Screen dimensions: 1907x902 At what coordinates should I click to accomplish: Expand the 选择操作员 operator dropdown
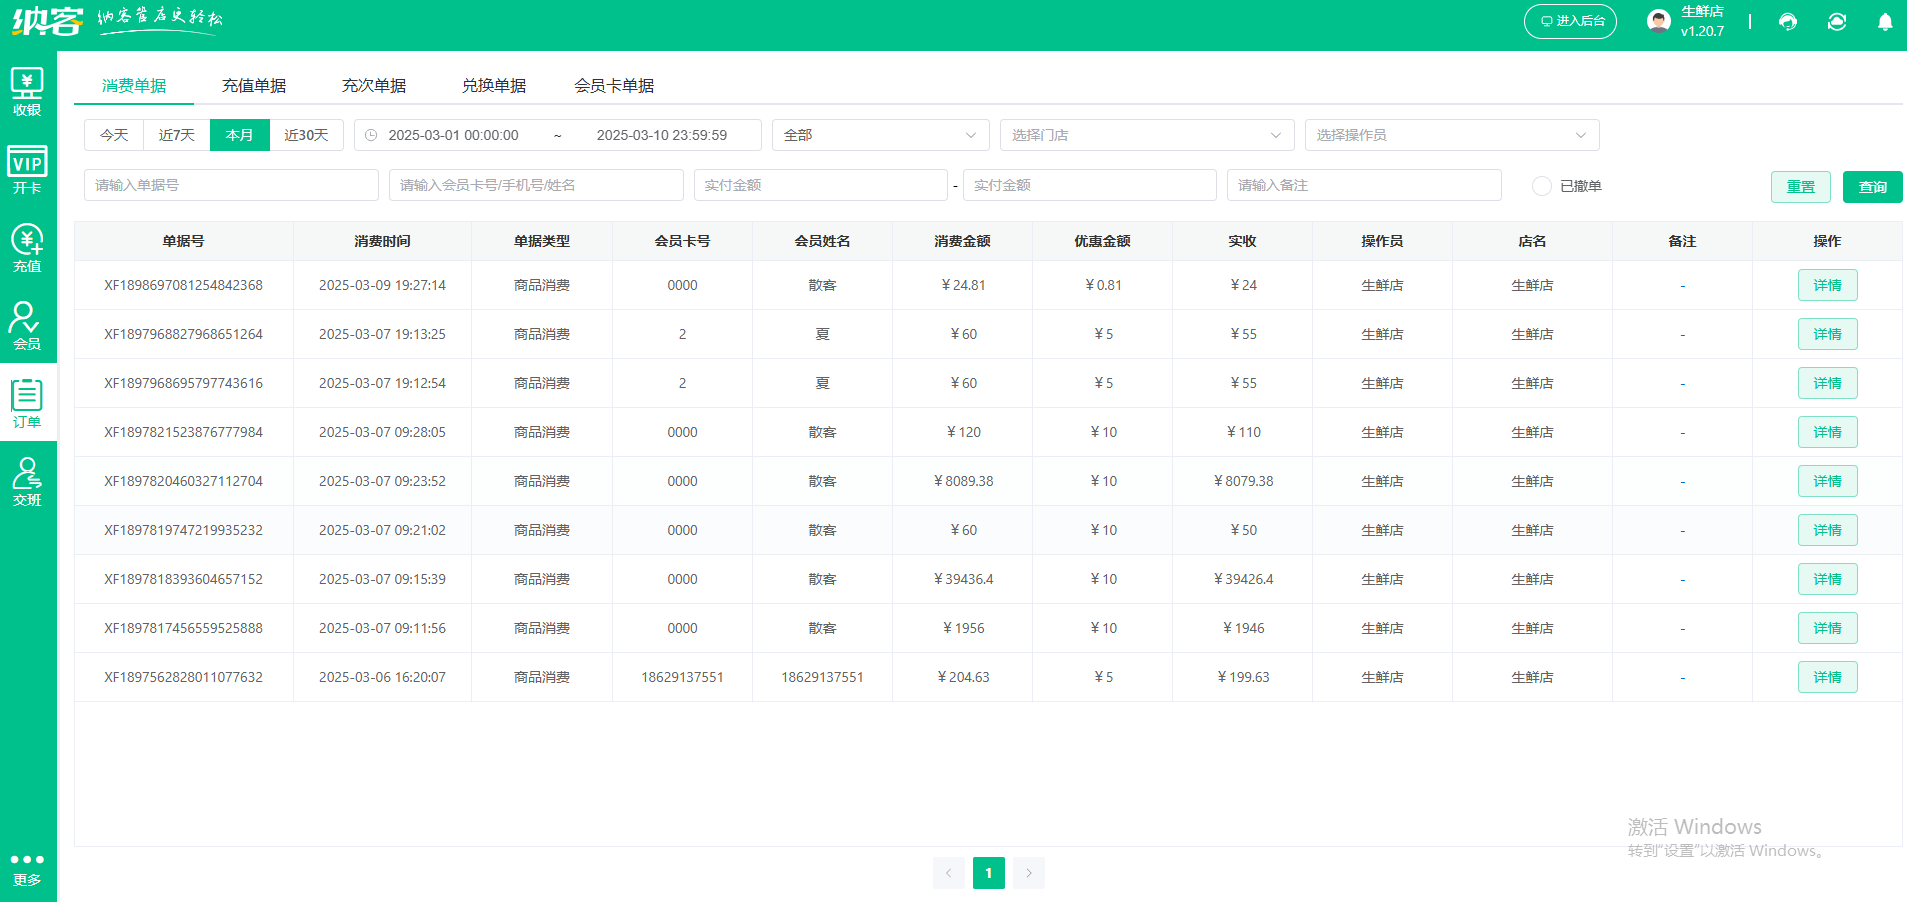pos(1451,134)
